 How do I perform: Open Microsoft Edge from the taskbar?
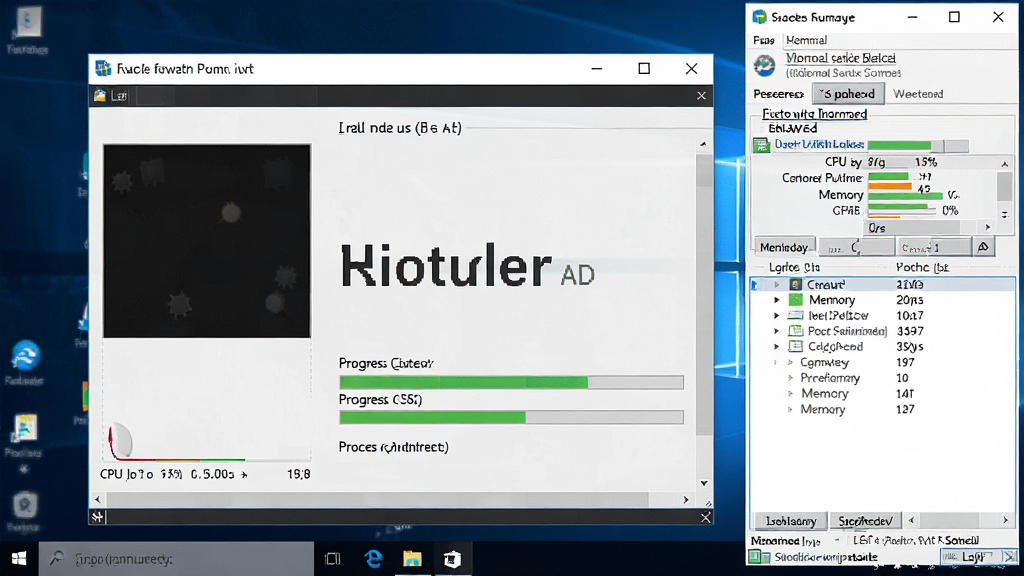click(373, 559)
